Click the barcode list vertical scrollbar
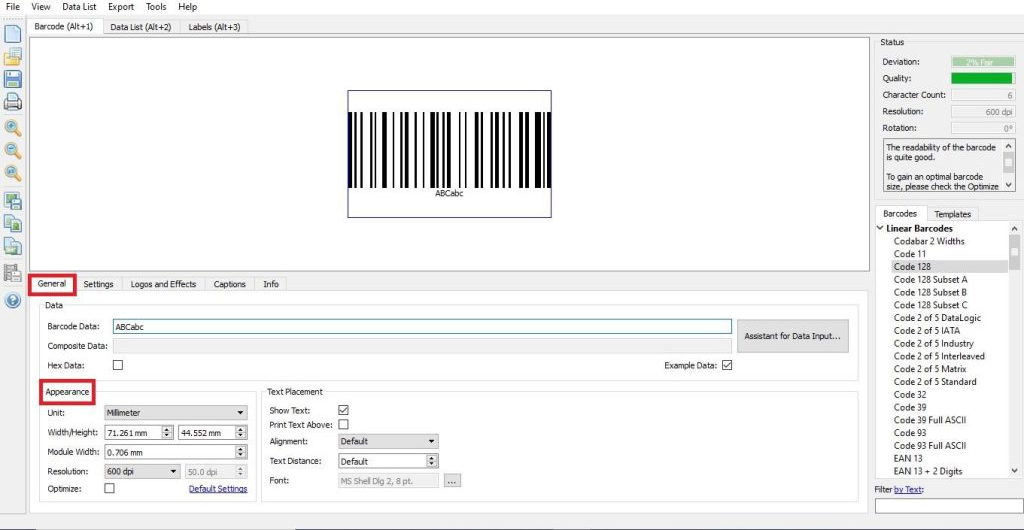This screenshot has width=1024, height=530. [1014, 349]
